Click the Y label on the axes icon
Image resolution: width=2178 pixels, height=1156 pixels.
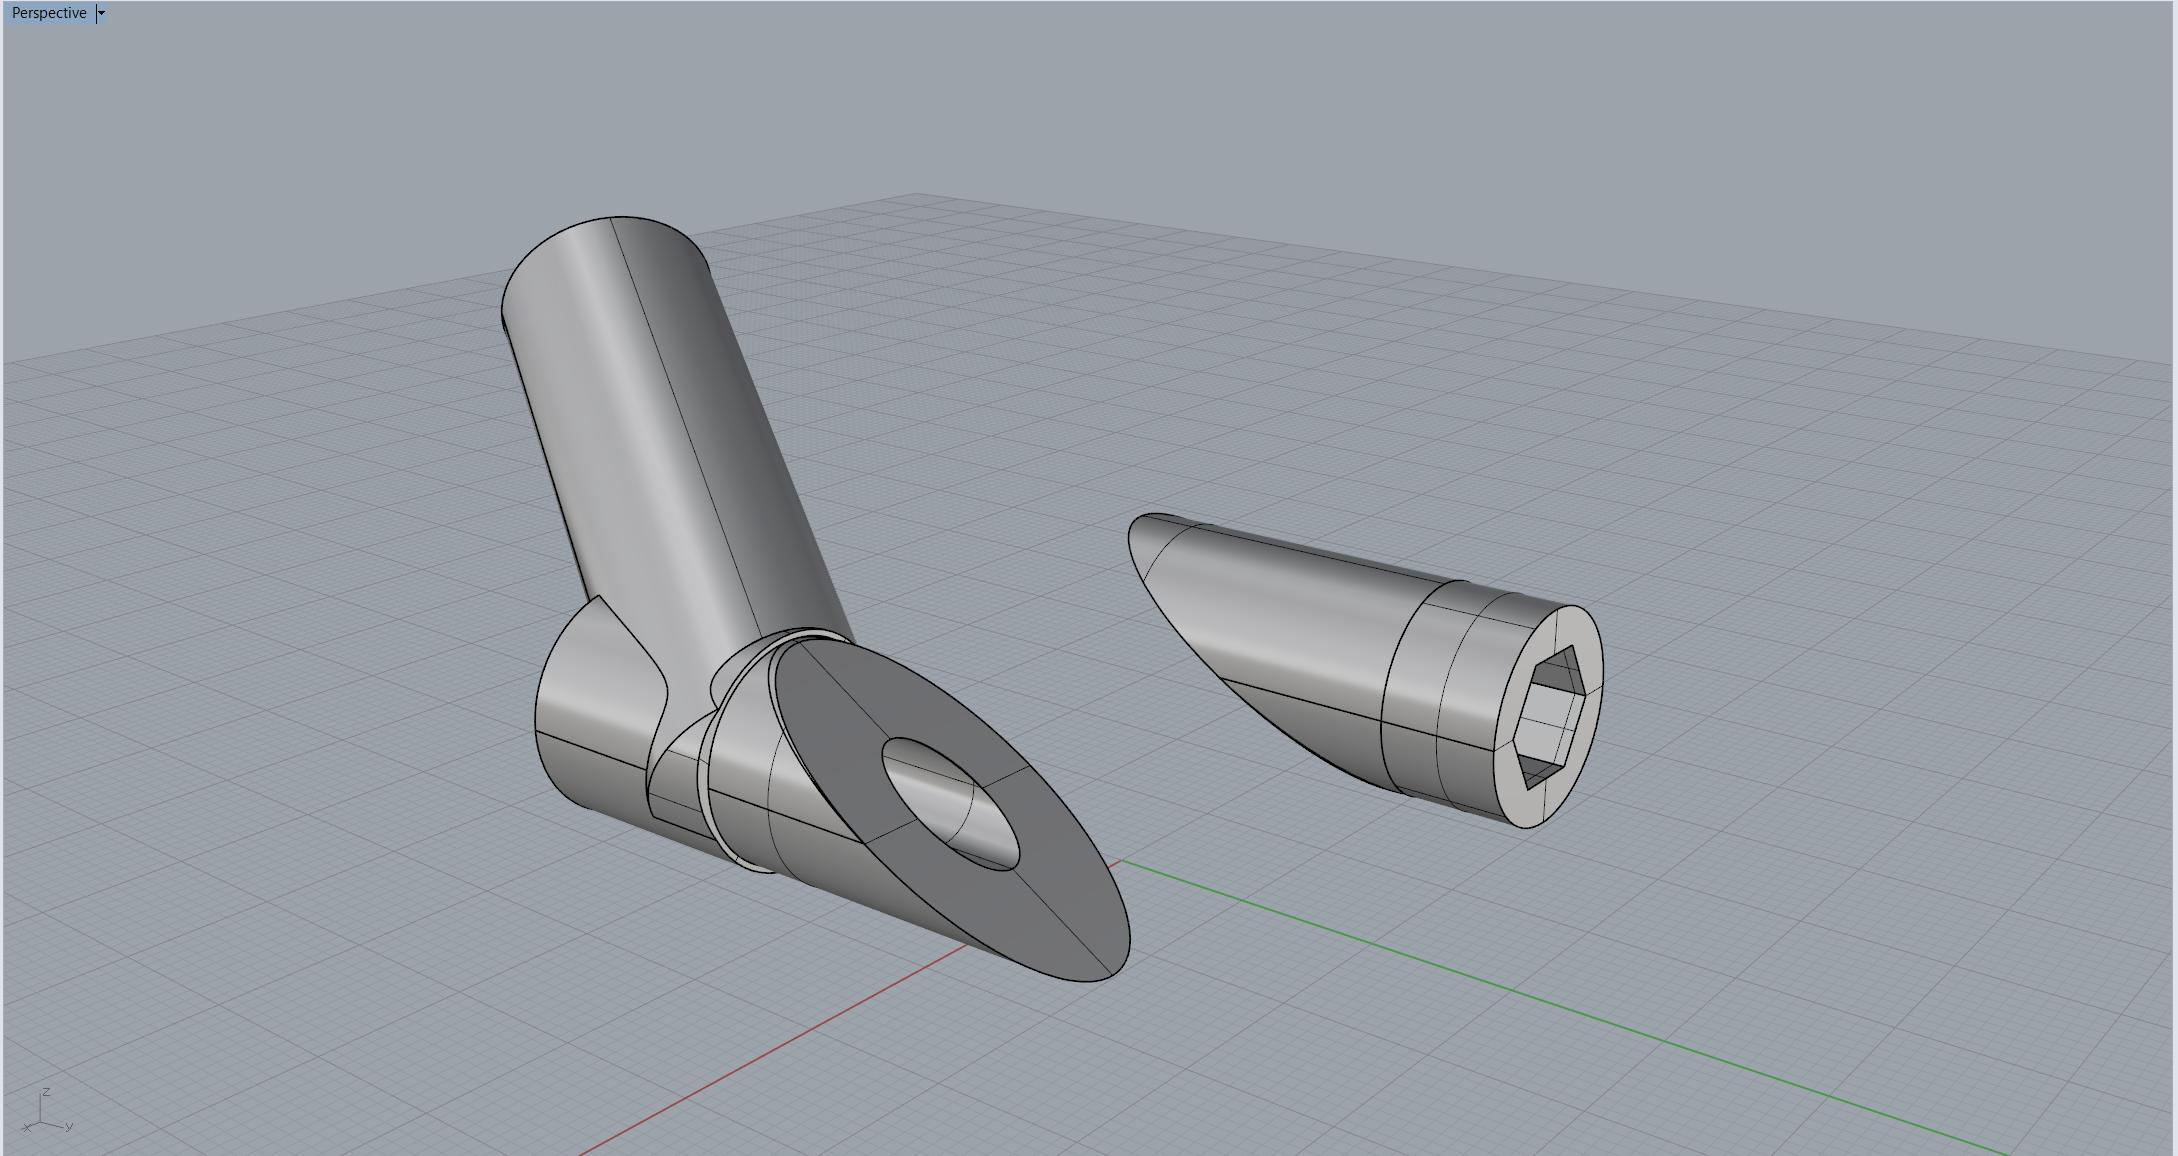point(69,1126)
